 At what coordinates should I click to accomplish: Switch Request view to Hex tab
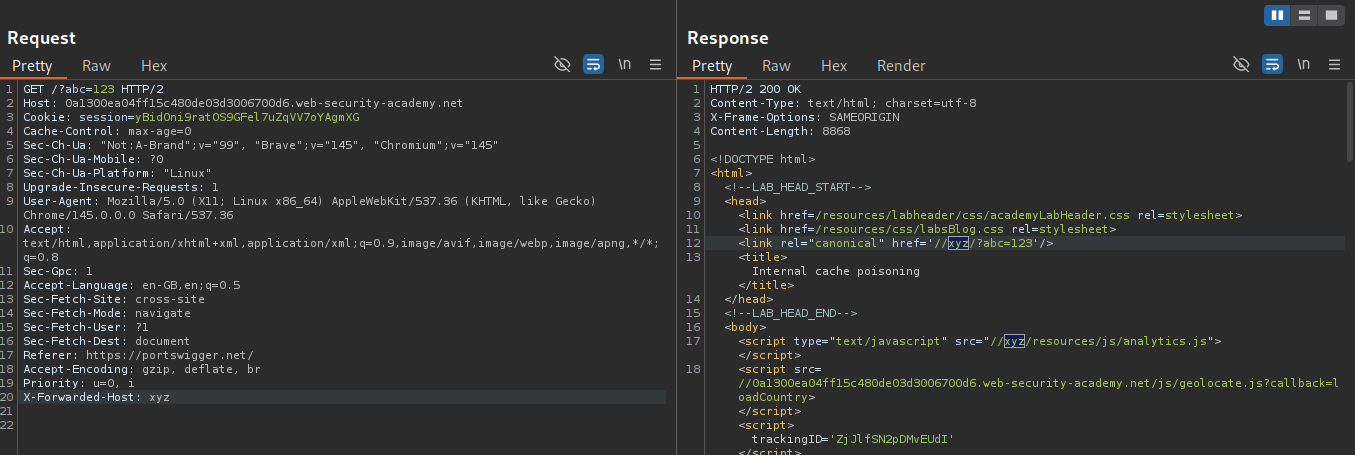click(x=154, y=66)
